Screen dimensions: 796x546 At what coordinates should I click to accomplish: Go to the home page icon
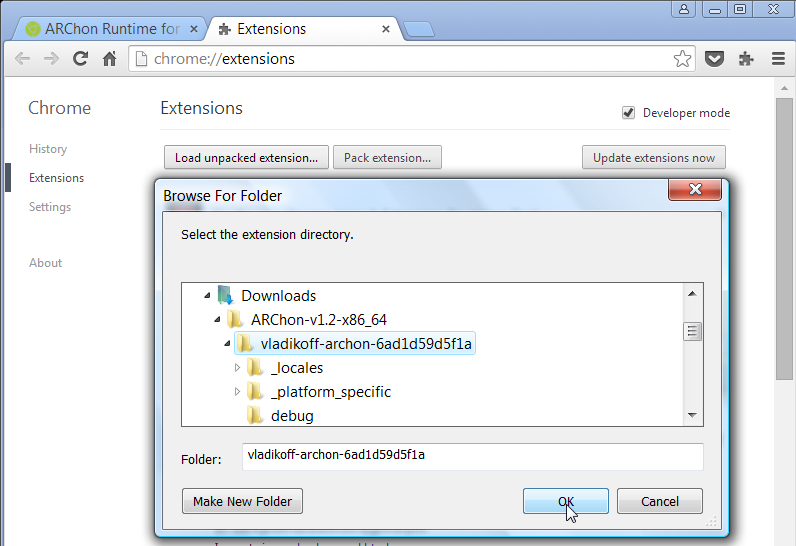[110, 59]
